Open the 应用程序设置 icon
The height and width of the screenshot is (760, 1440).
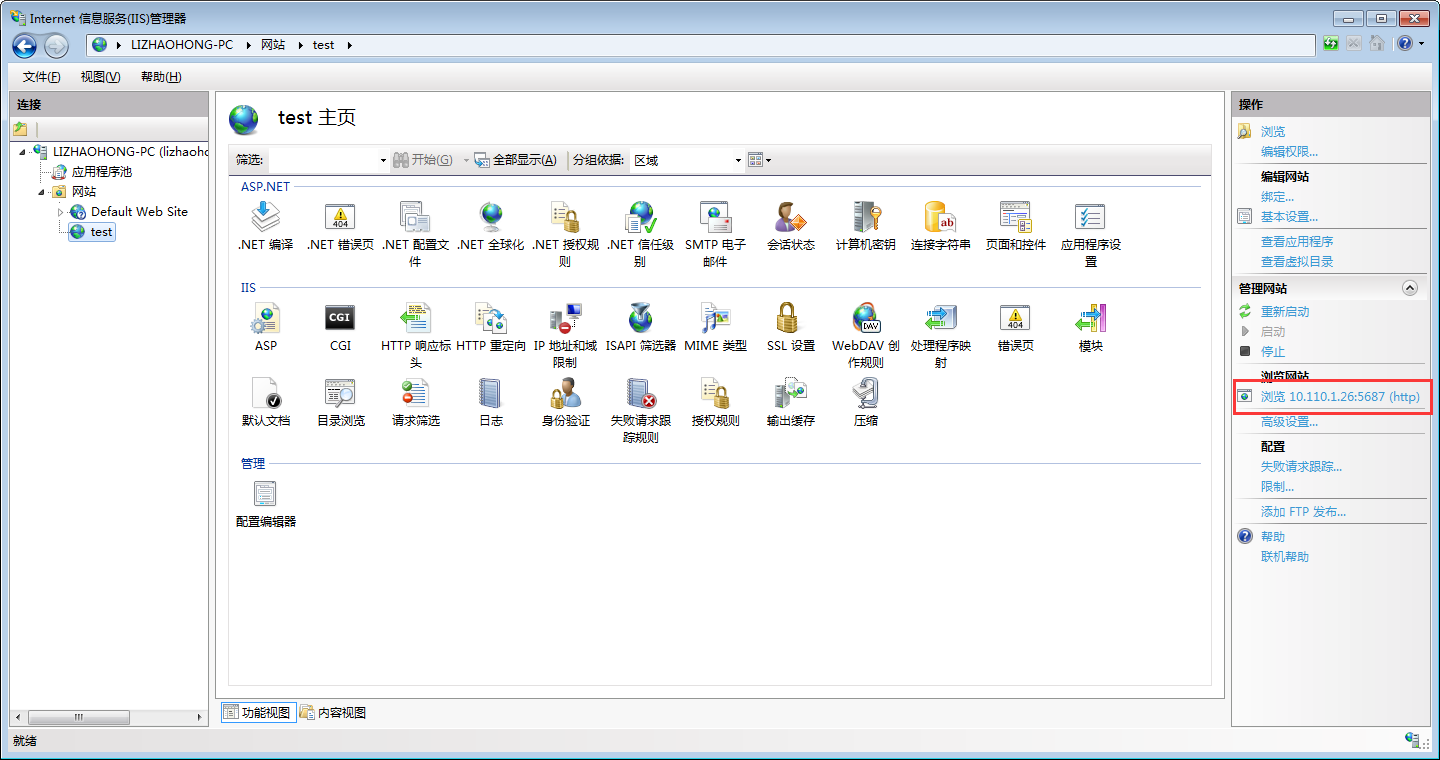[1090, 217]
